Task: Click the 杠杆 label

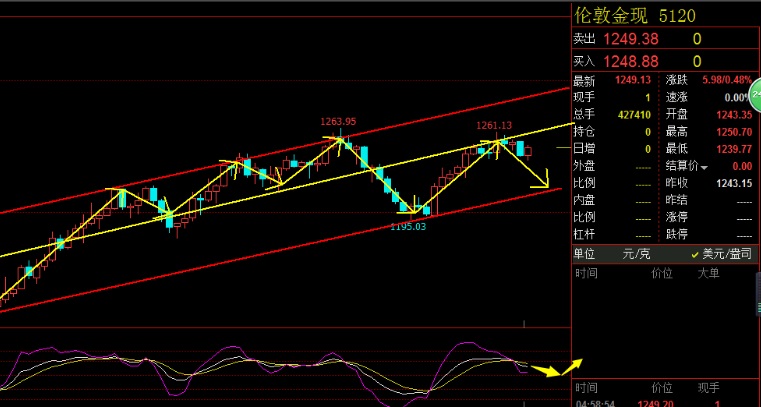Action: 584,234
